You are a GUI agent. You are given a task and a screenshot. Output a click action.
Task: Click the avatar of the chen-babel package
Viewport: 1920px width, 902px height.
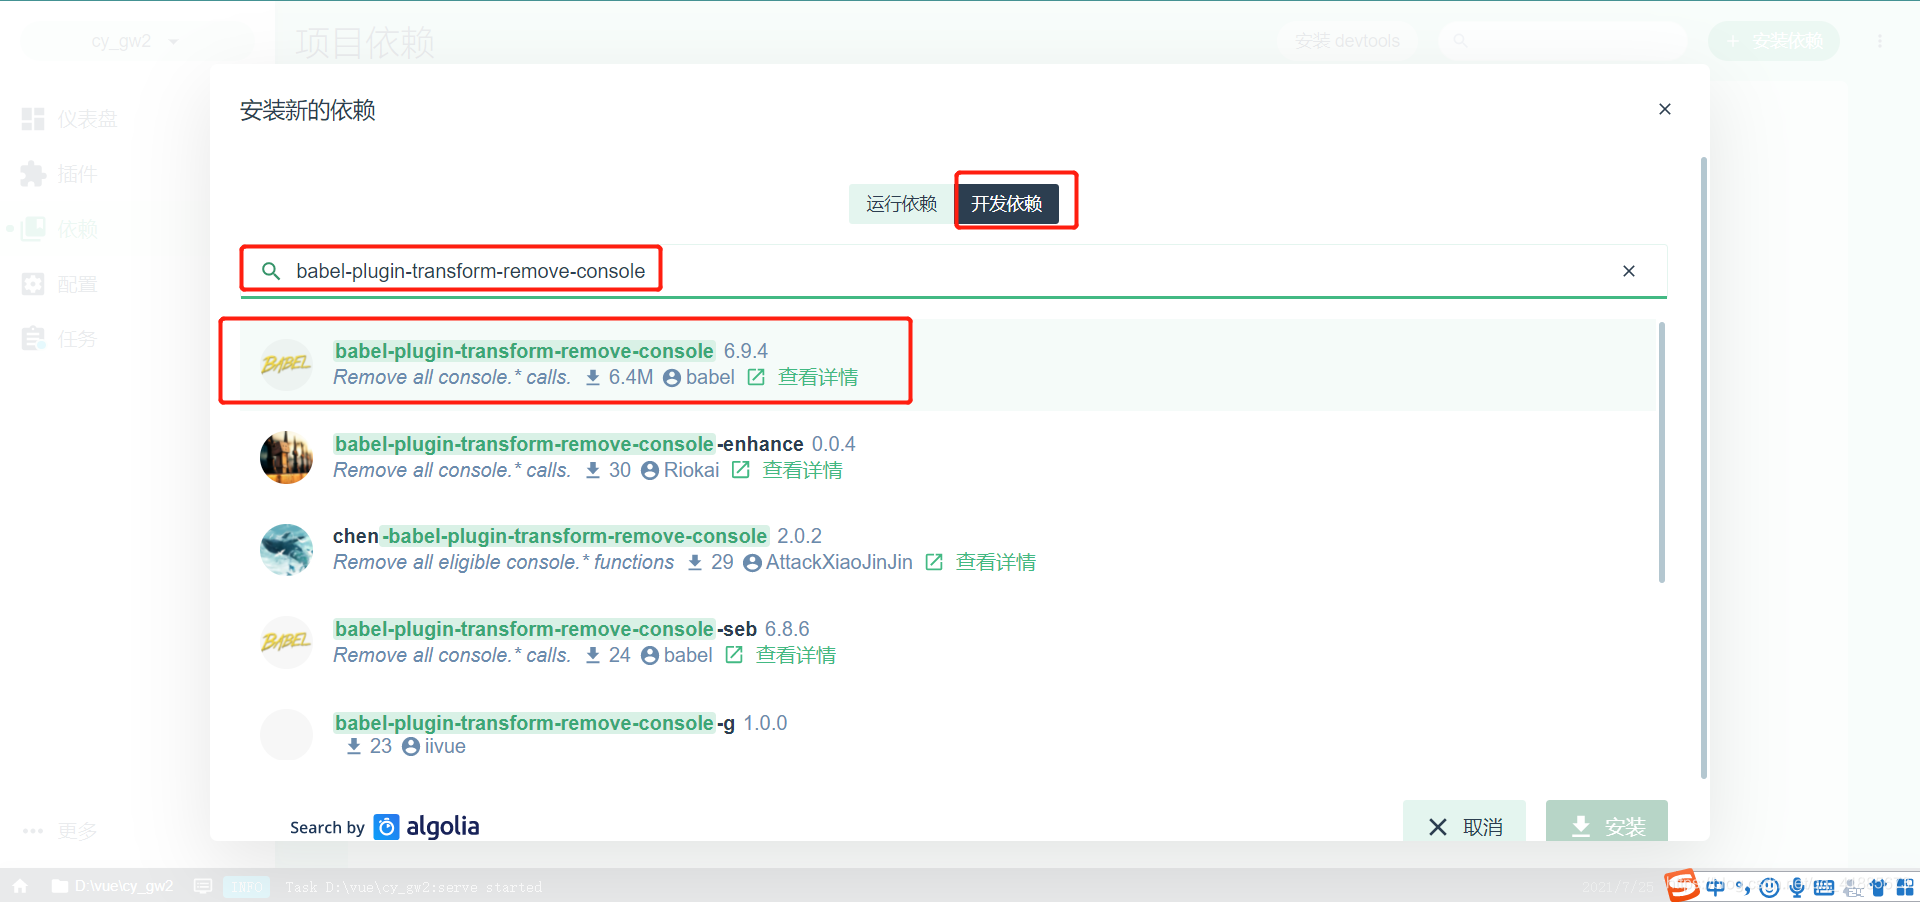tap(286, 549)
